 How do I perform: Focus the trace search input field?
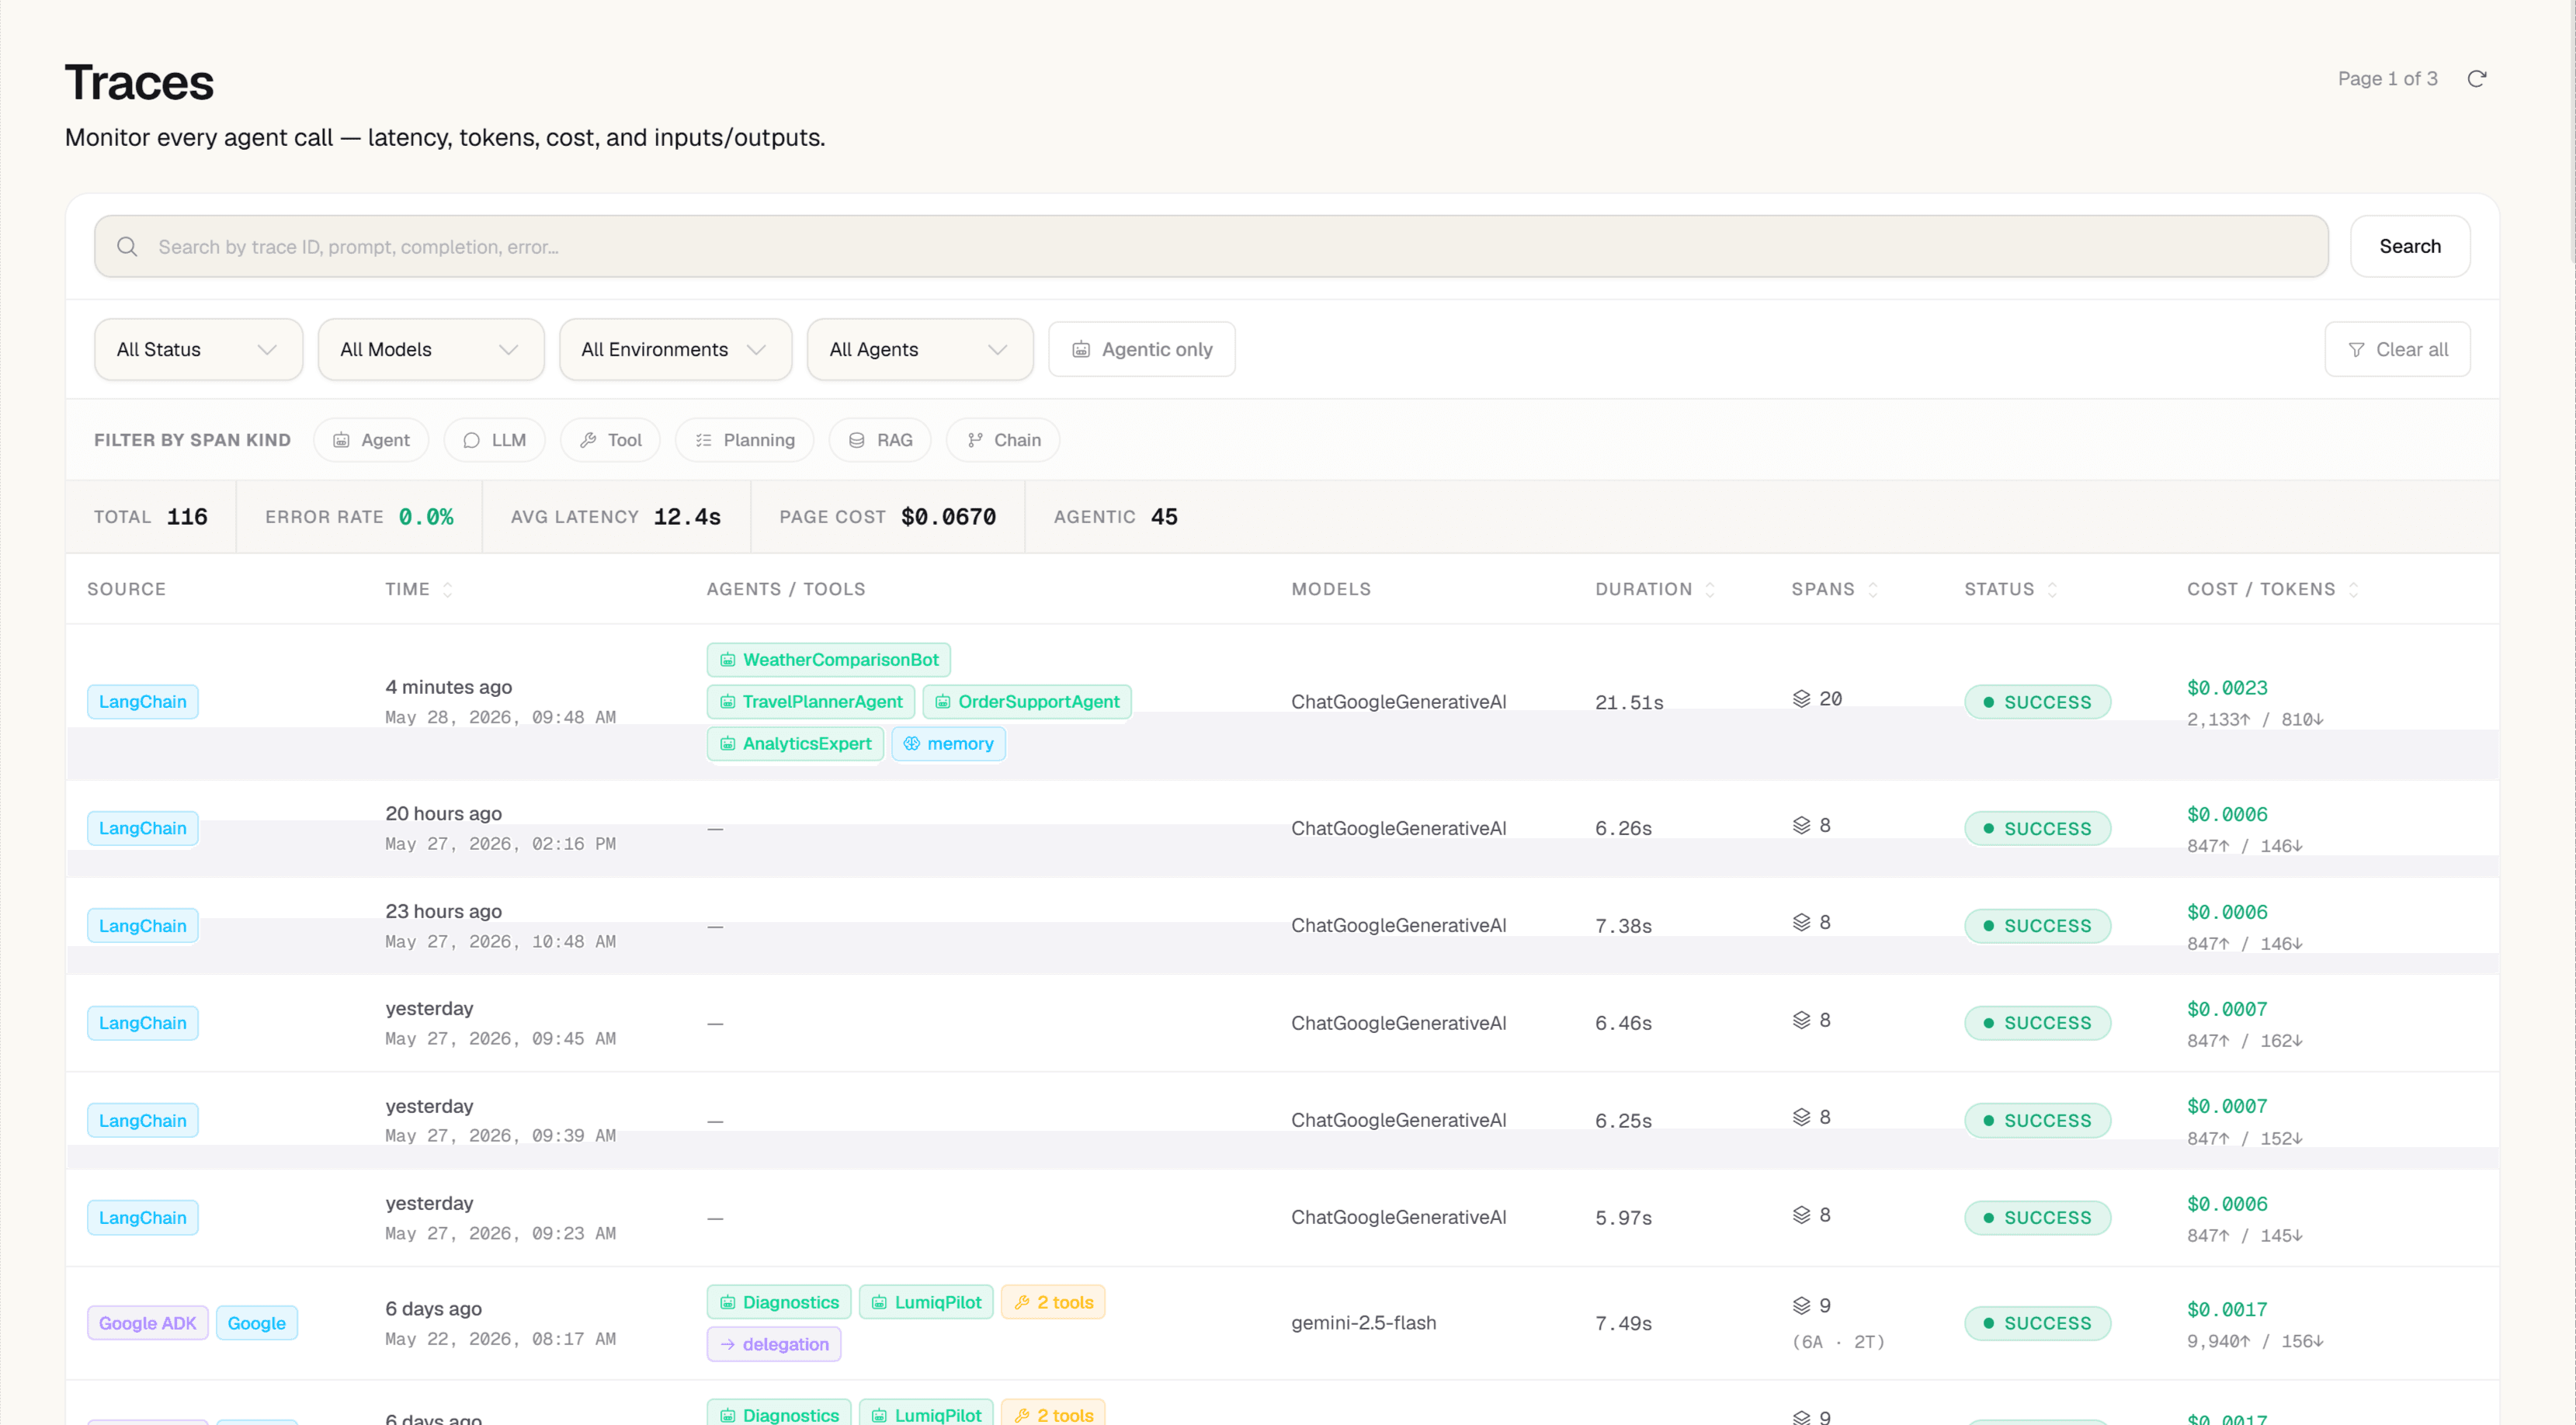pos(1210,246)
